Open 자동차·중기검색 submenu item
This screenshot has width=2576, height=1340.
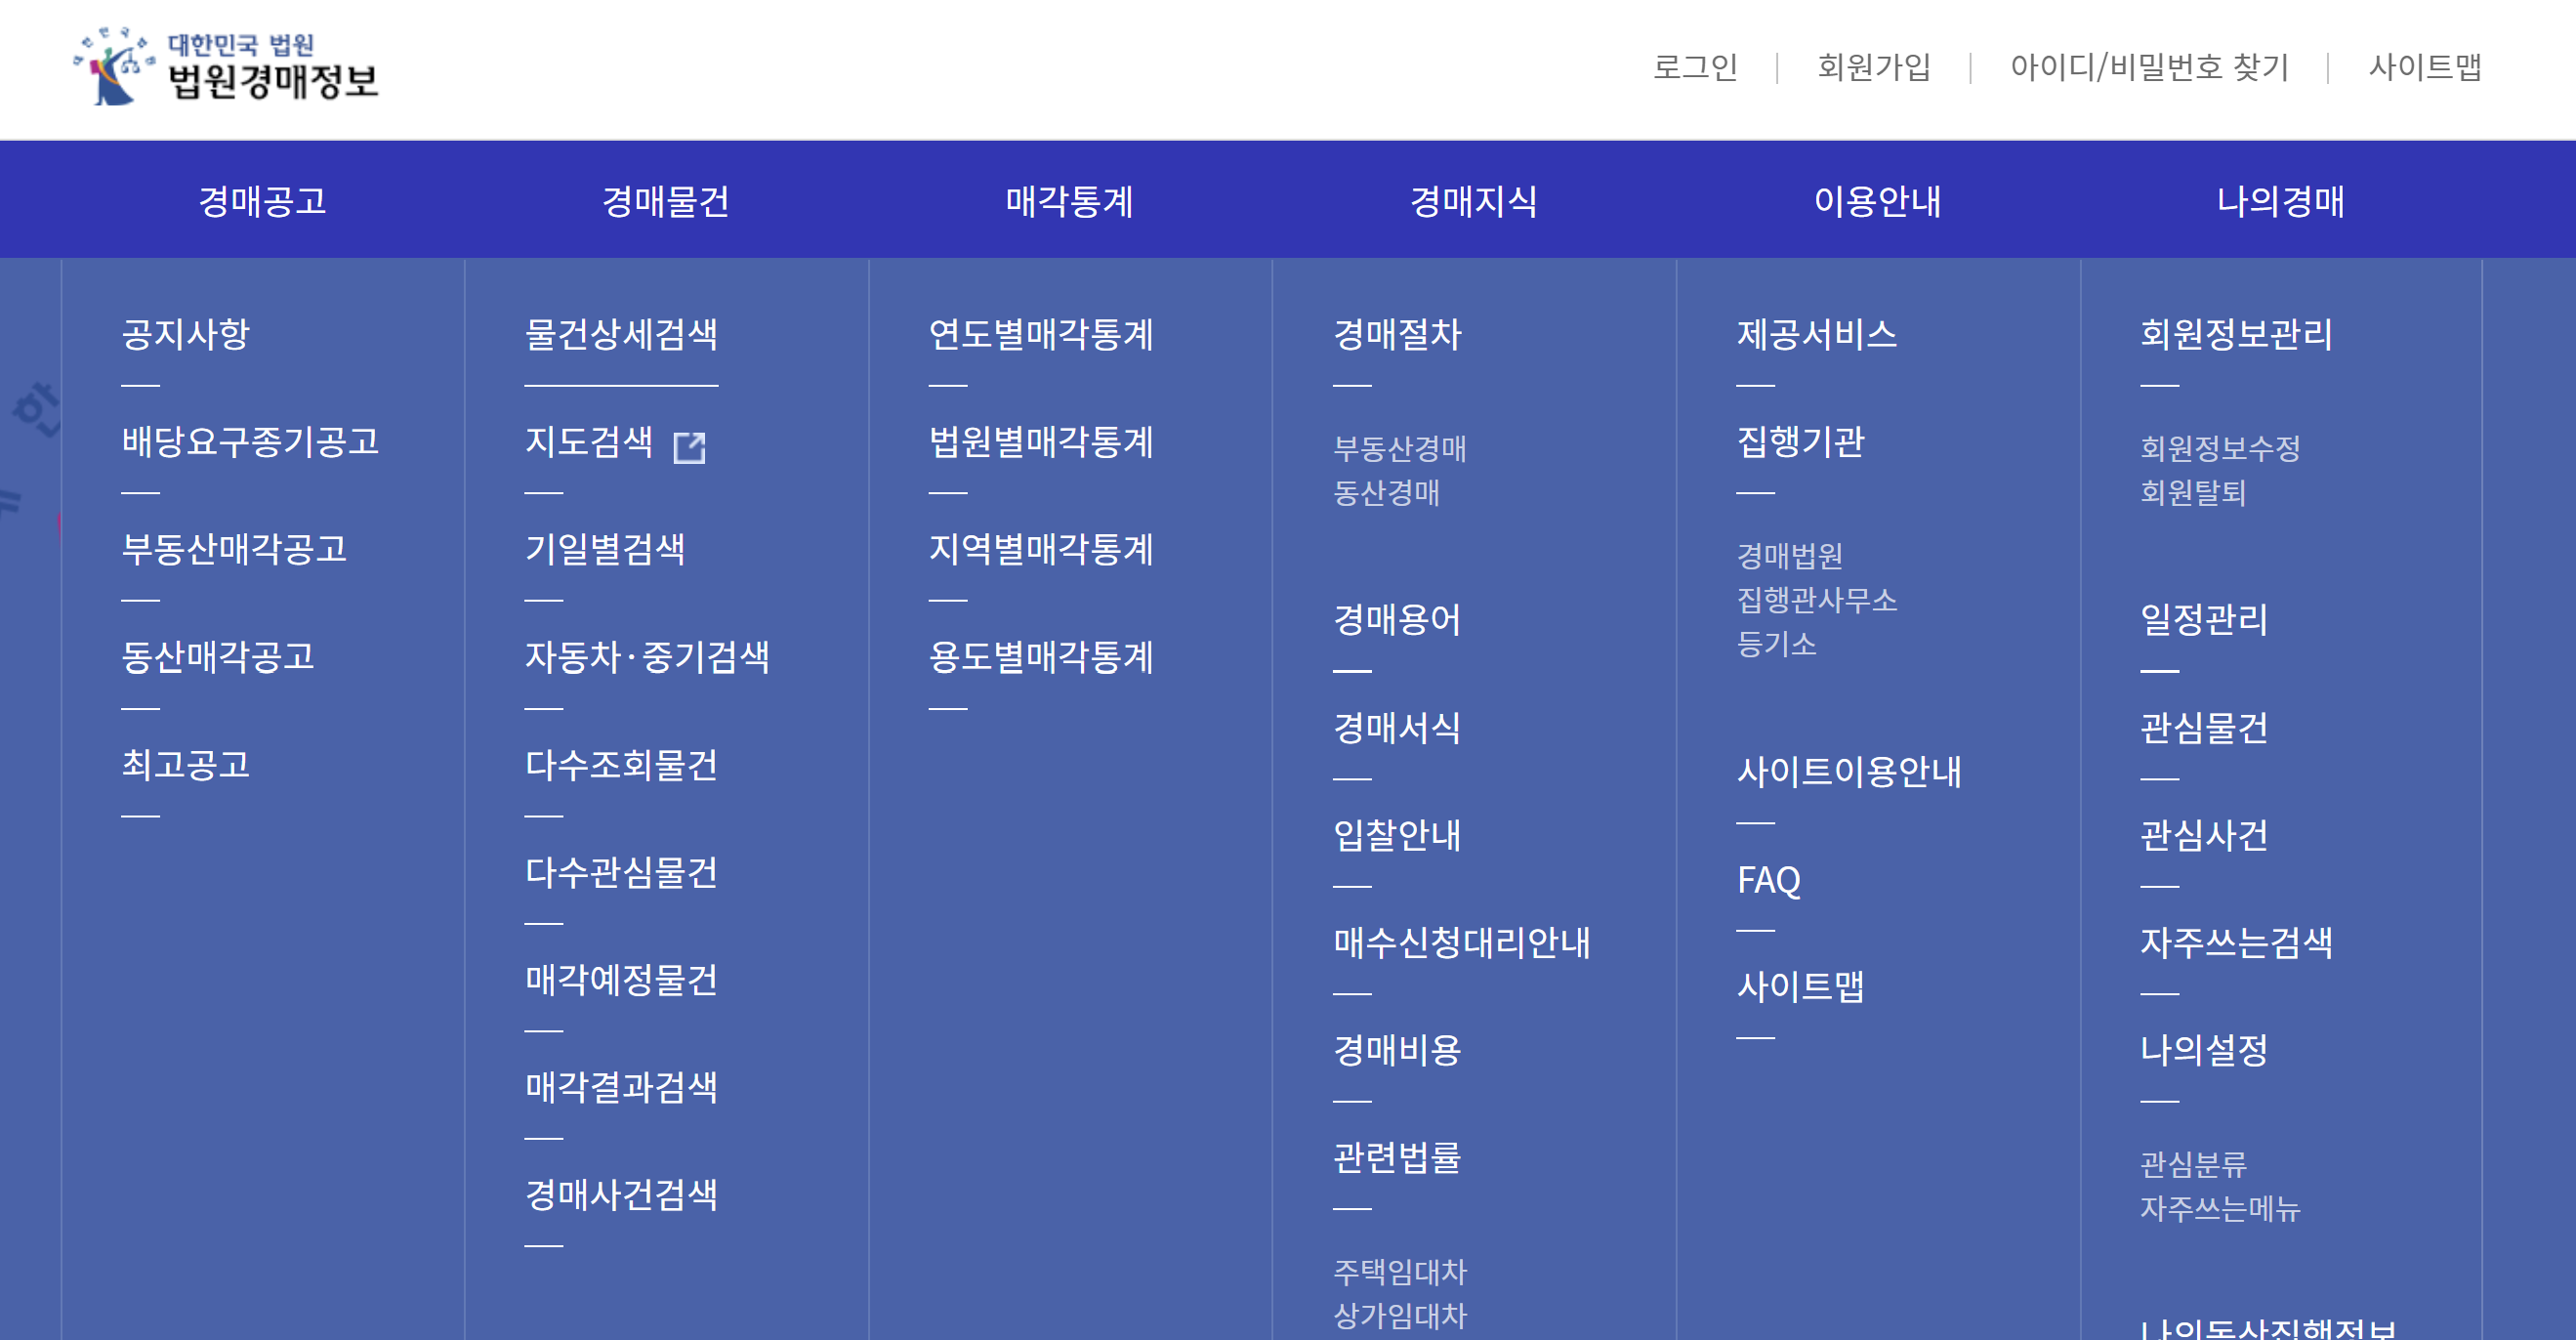pyautogui.click(x=647, y=656)
